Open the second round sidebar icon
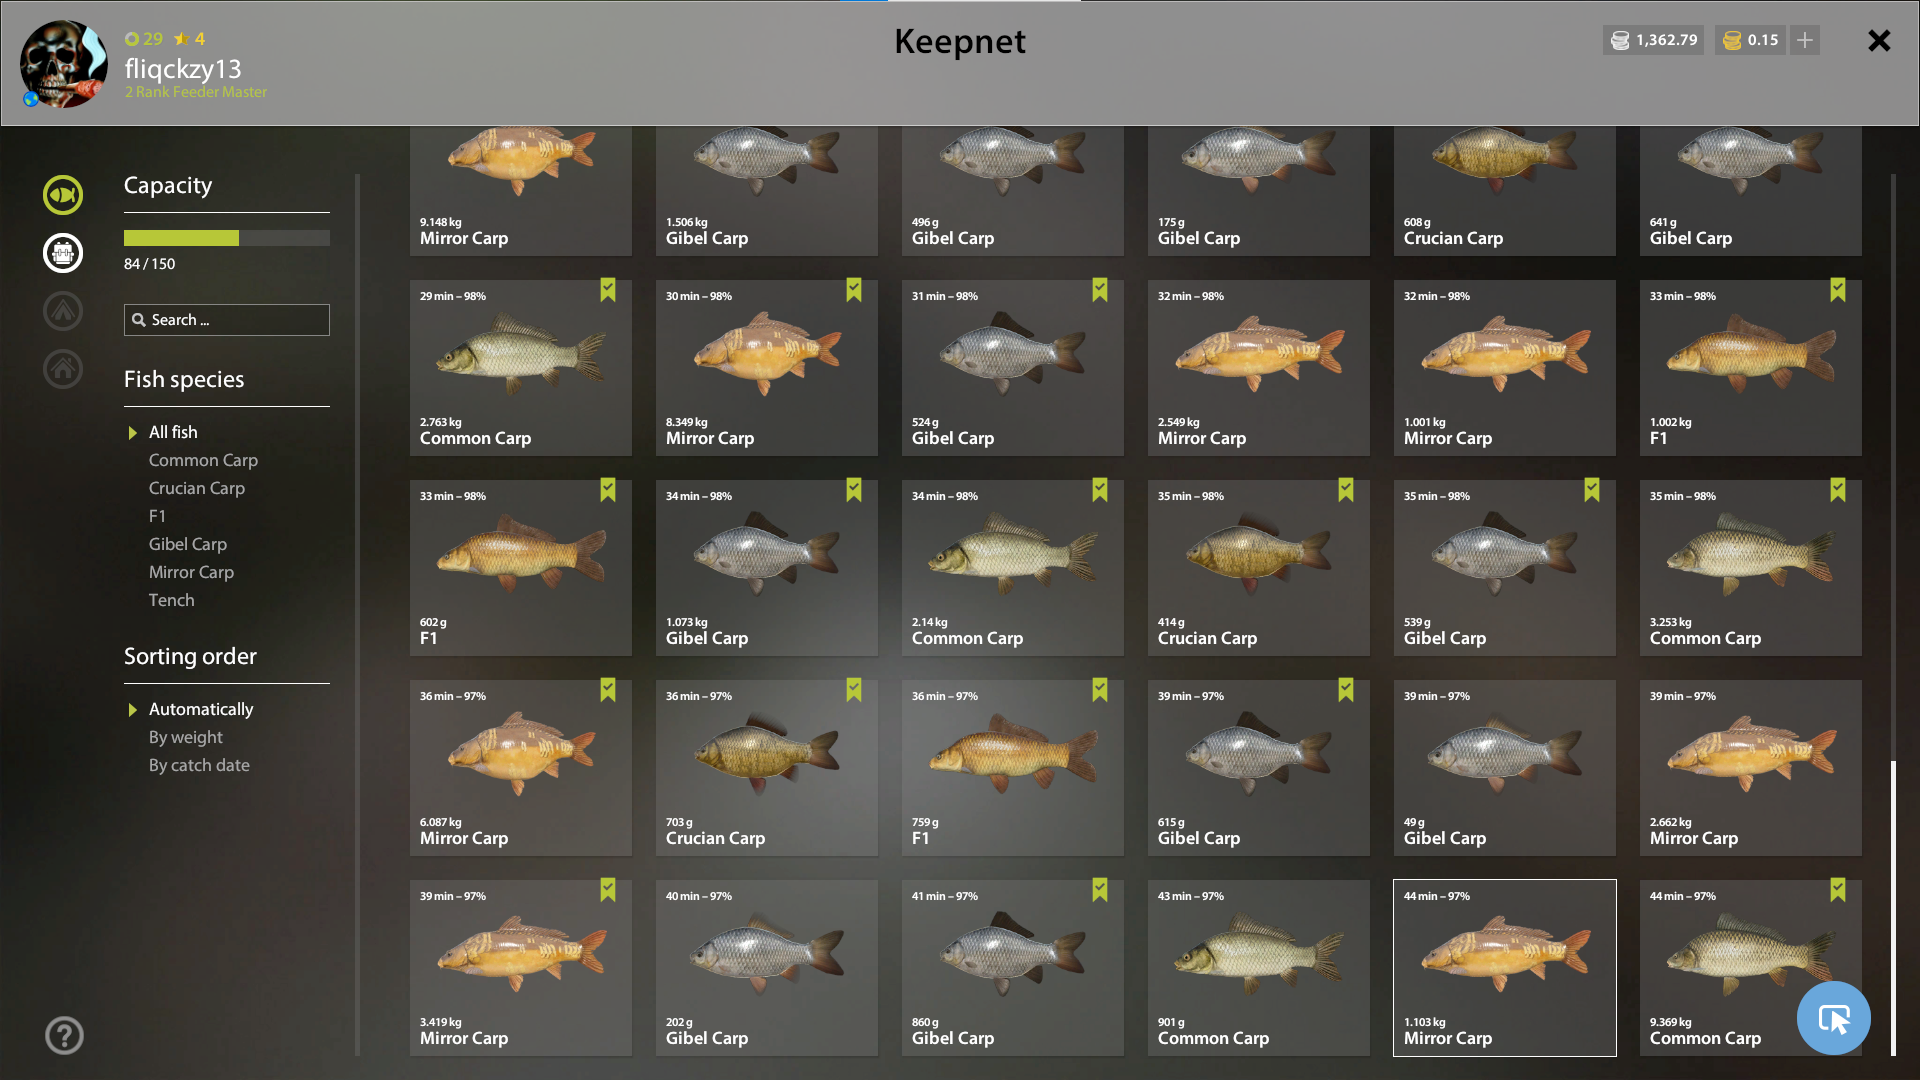The width and height of the screenshot is (1920, 1080). pos(63,253)
